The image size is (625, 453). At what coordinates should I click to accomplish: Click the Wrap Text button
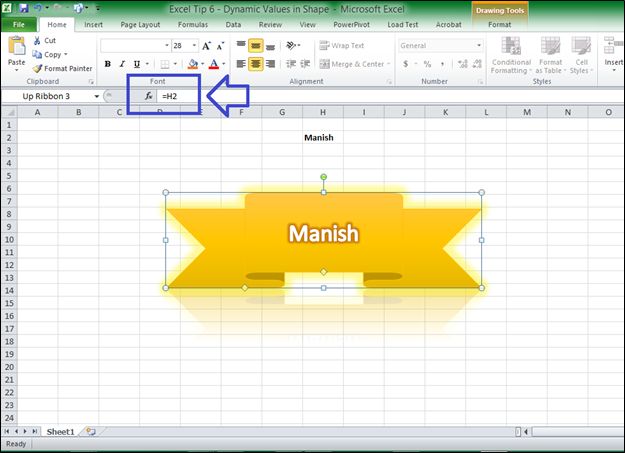(x=342, y=45)
